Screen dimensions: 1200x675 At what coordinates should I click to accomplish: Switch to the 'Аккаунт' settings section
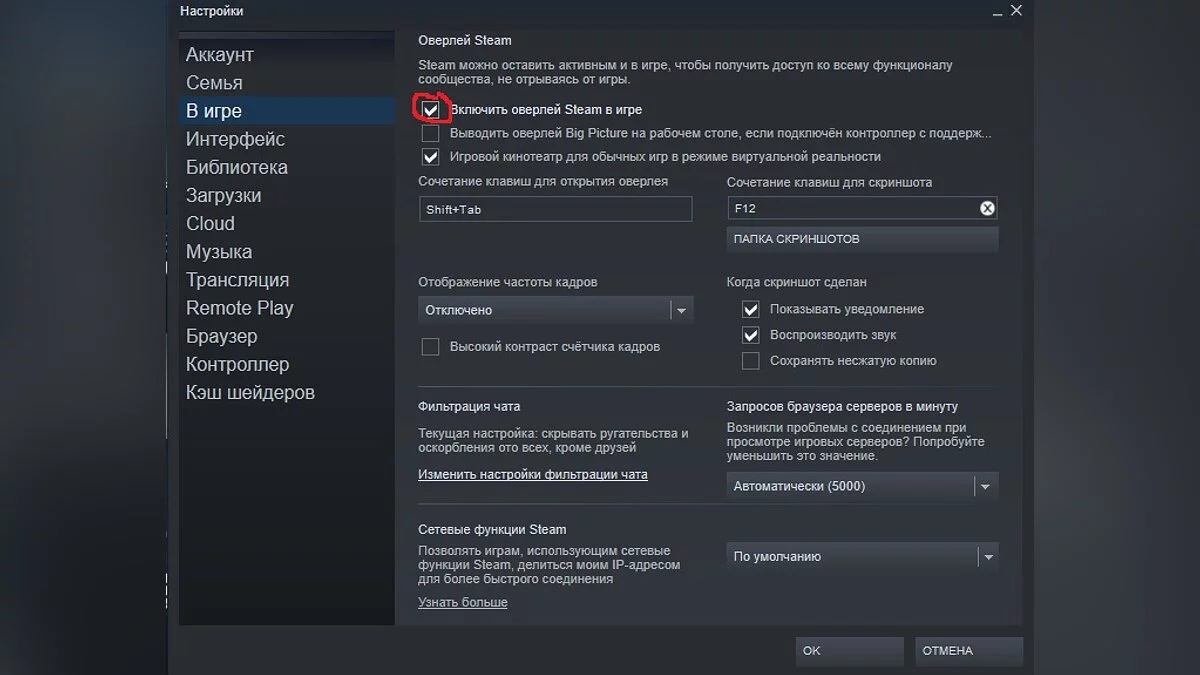click(x=220, y=55)
